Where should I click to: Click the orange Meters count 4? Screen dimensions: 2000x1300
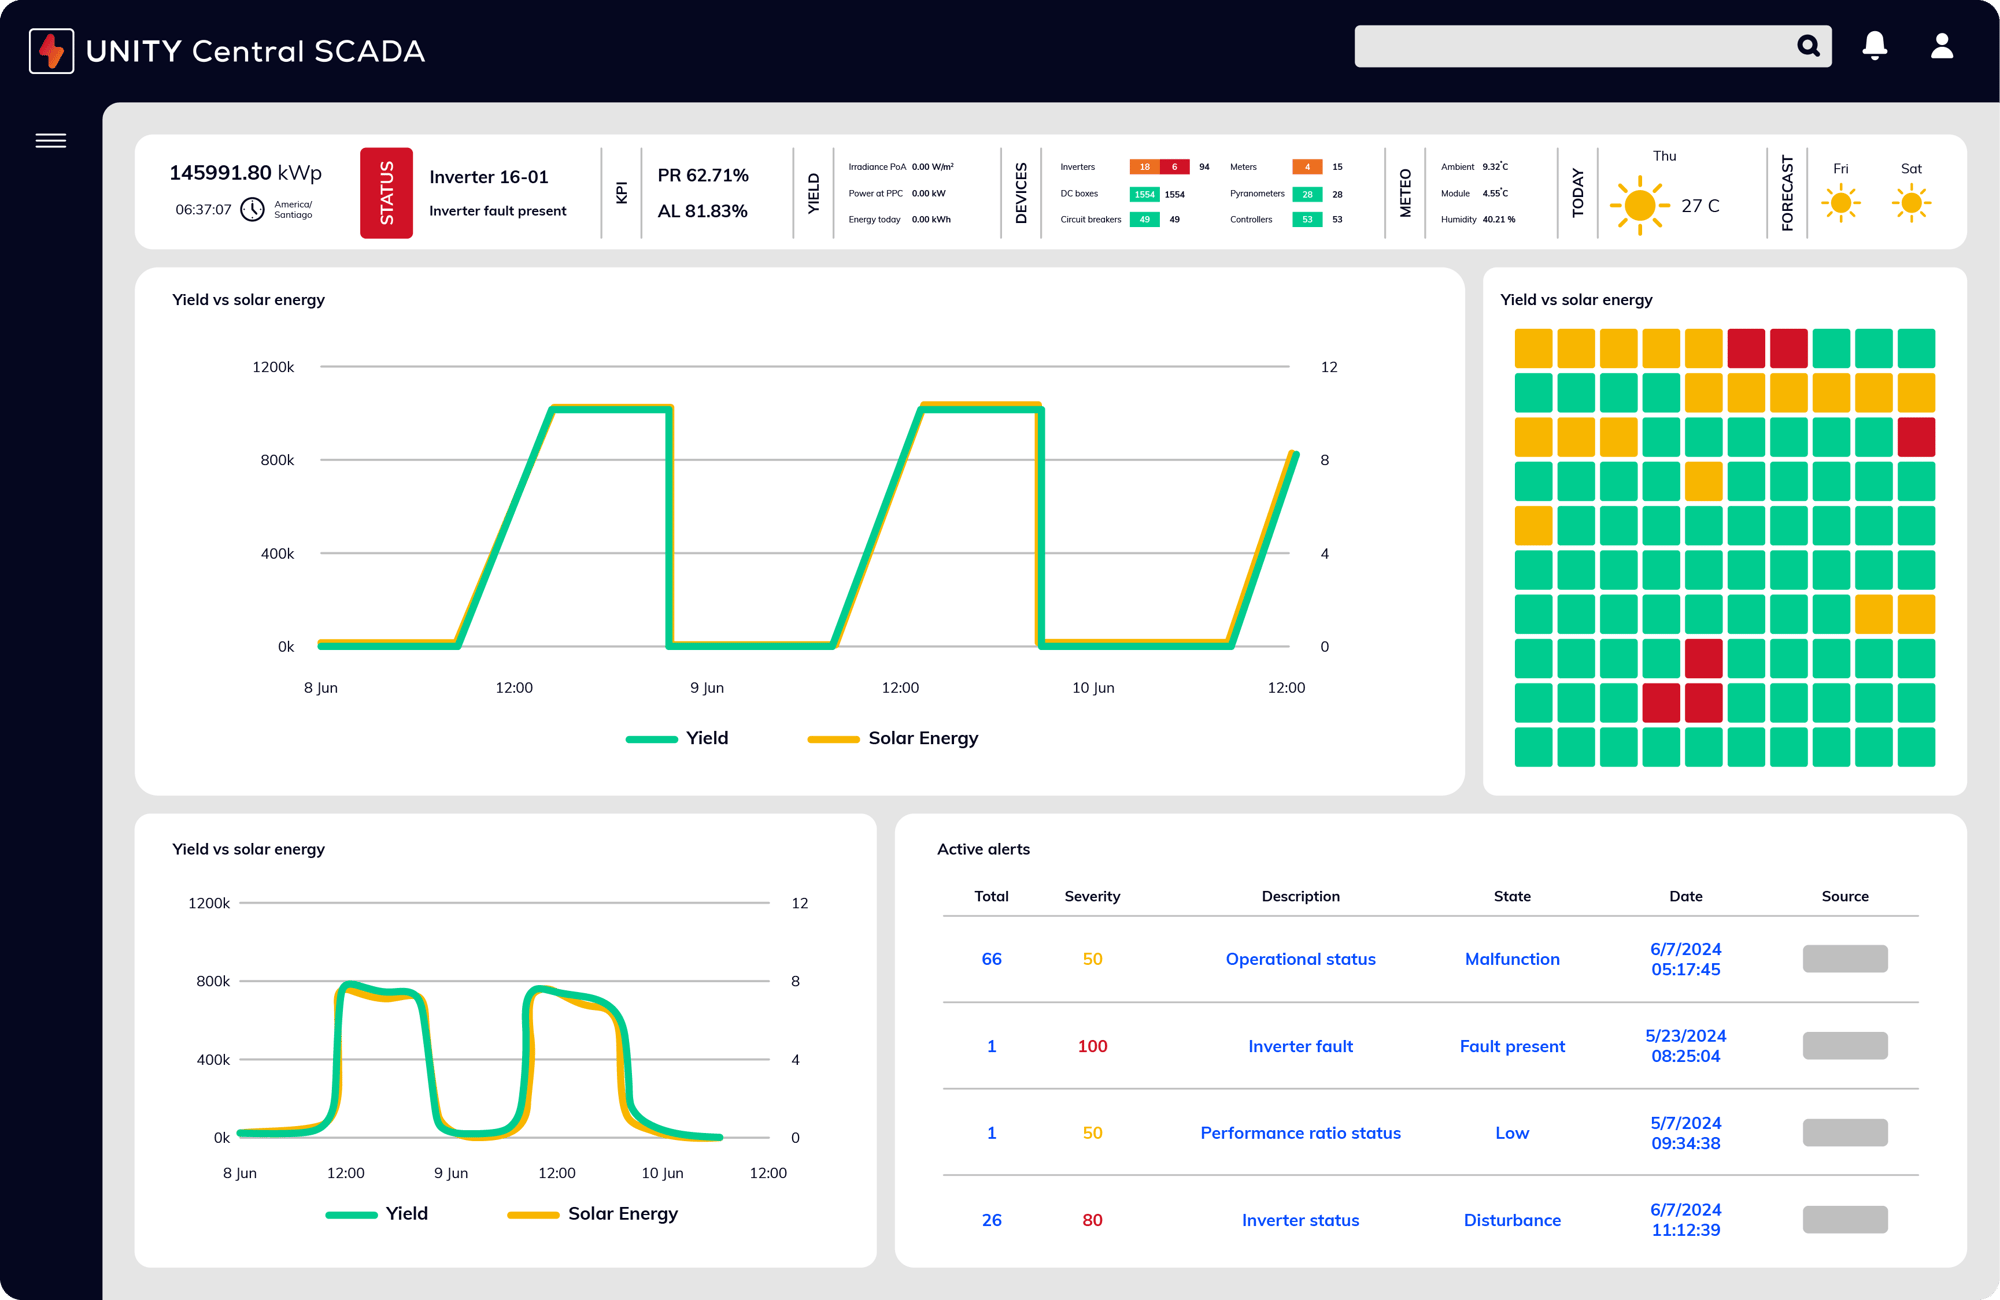coord(1307,167)
